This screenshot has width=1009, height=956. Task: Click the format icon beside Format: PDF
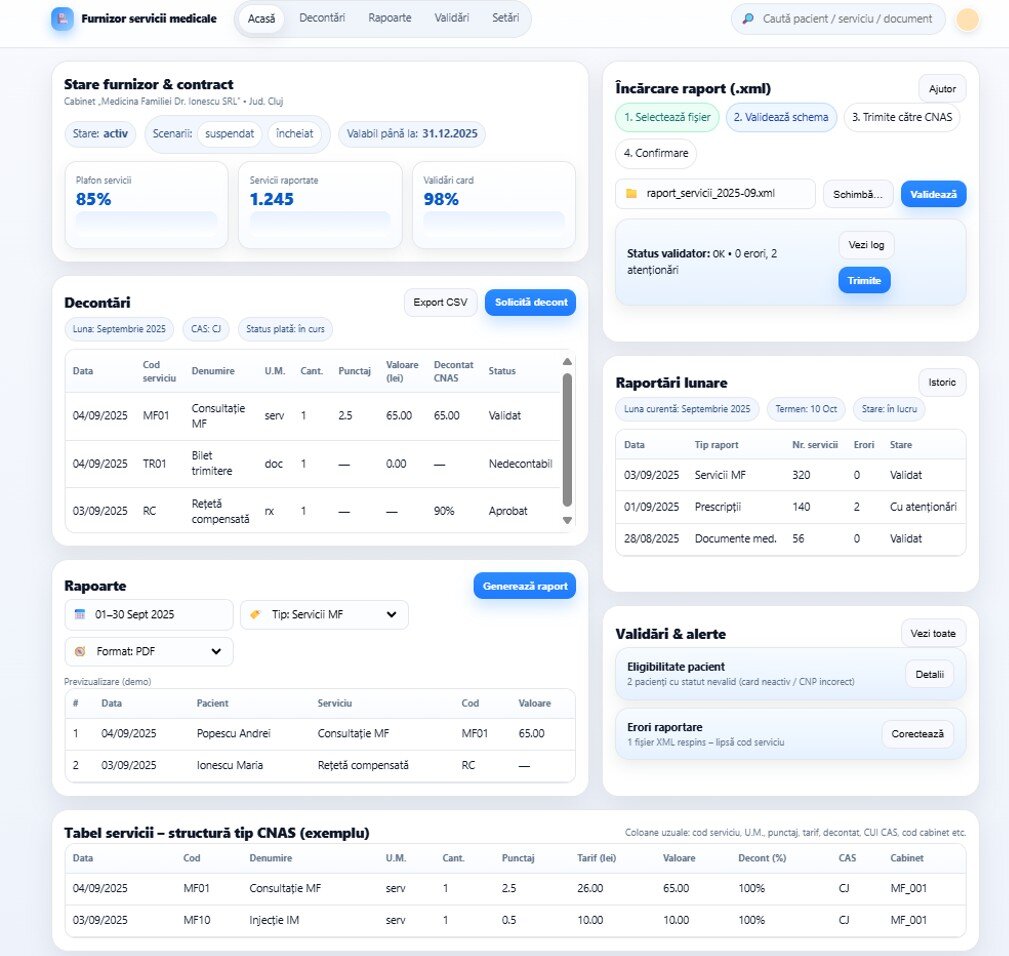click(80, 651)
